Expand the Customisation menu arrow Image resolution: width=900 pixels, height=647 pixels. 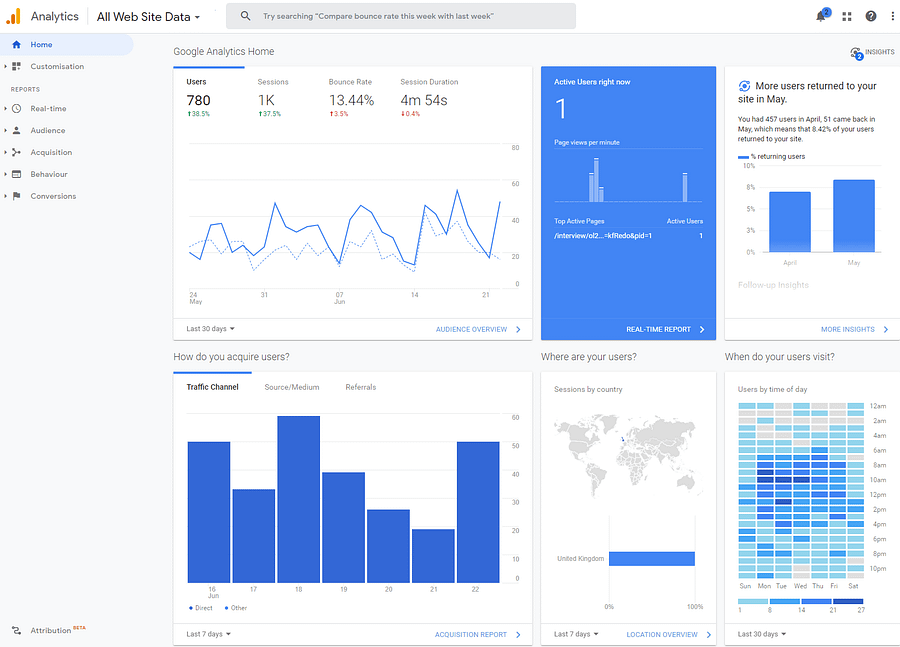tap(5, 67)
